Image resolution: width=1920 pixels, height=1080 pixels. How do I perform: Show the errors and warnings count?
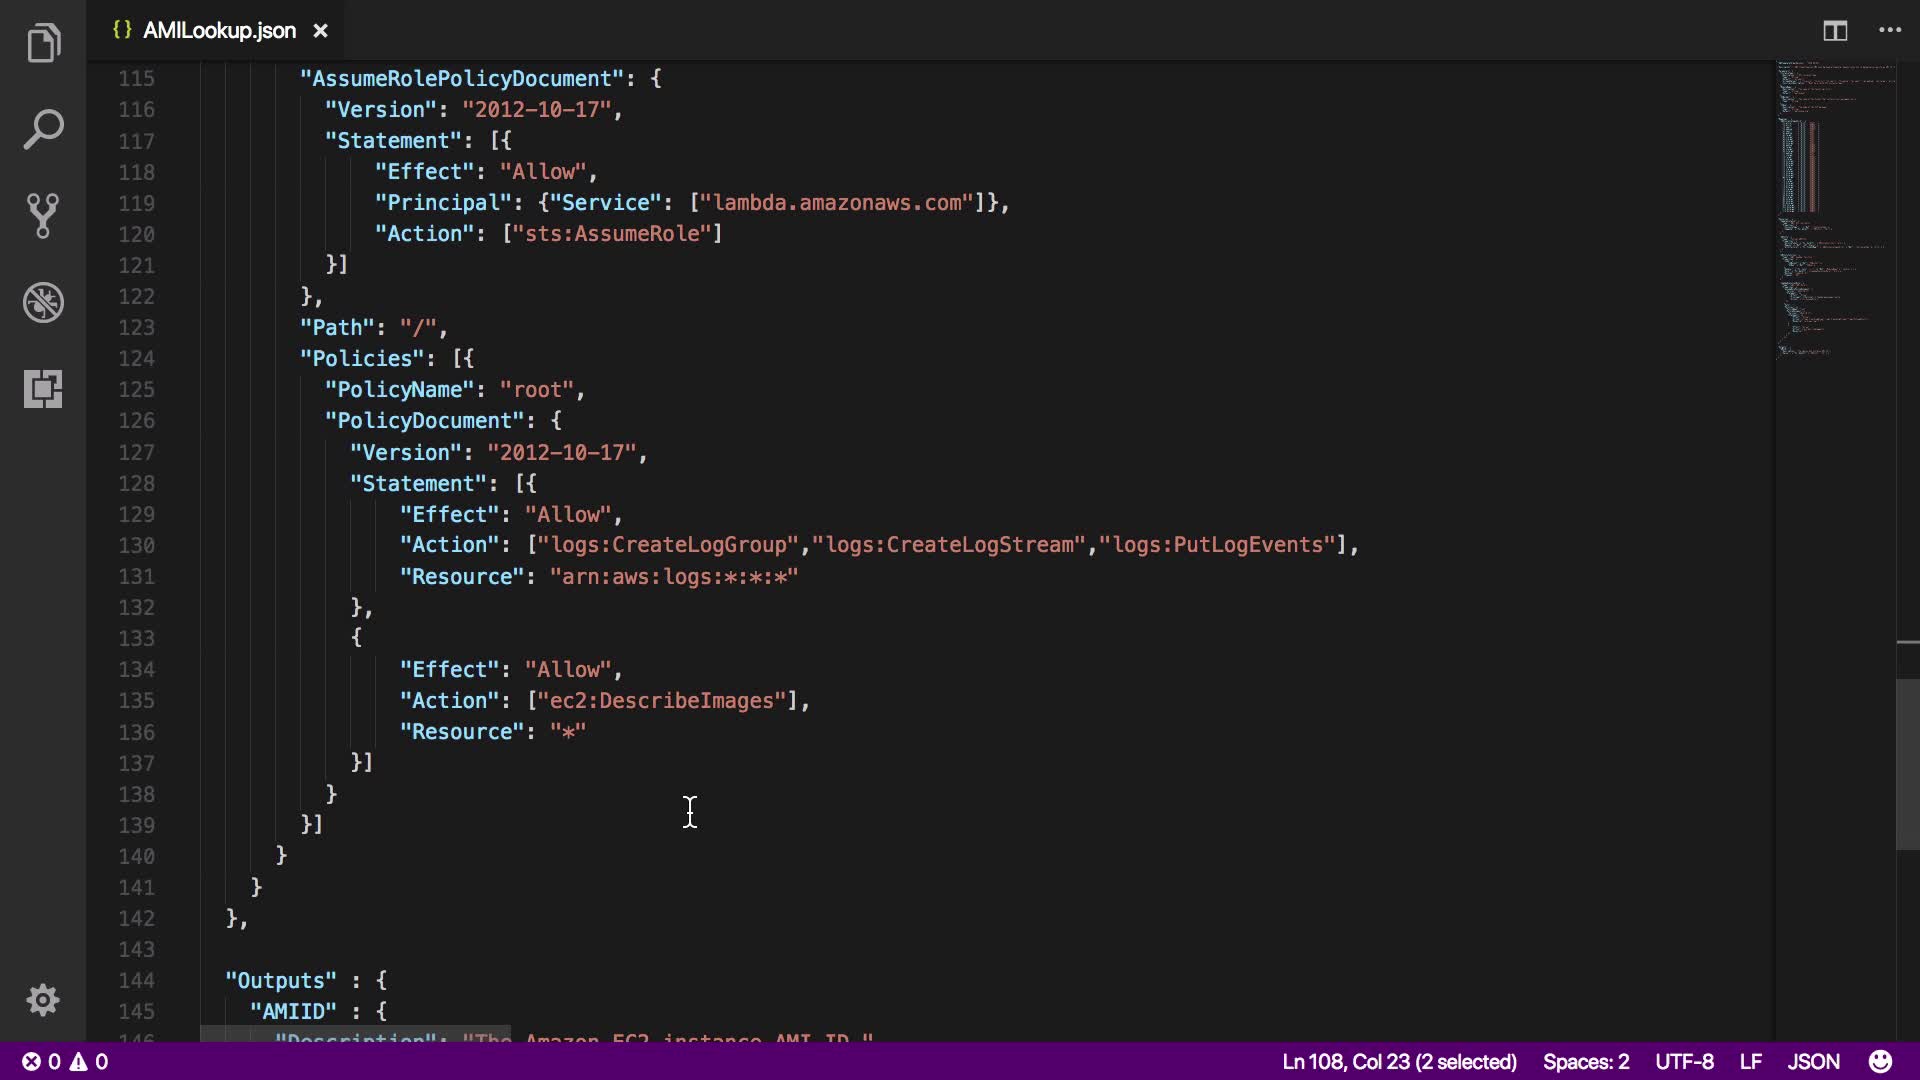pos(65,1061)
